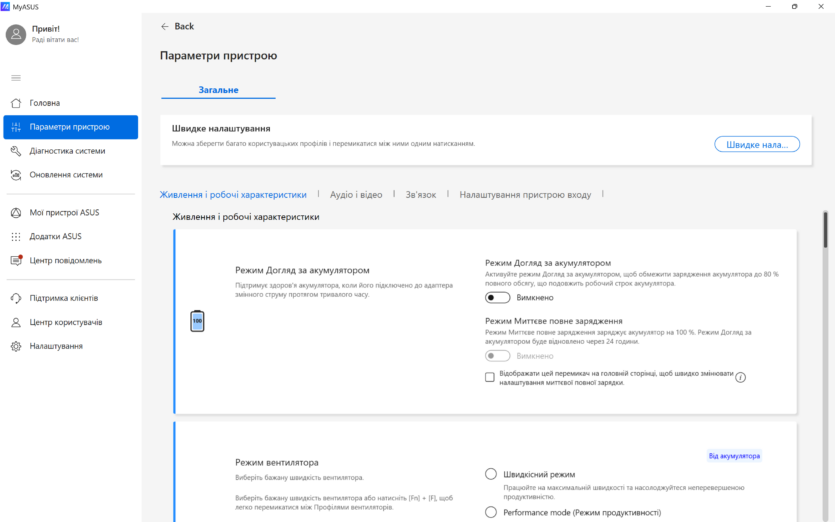Click the Швидке налаштування heading
835x522 pixels.
221,128
